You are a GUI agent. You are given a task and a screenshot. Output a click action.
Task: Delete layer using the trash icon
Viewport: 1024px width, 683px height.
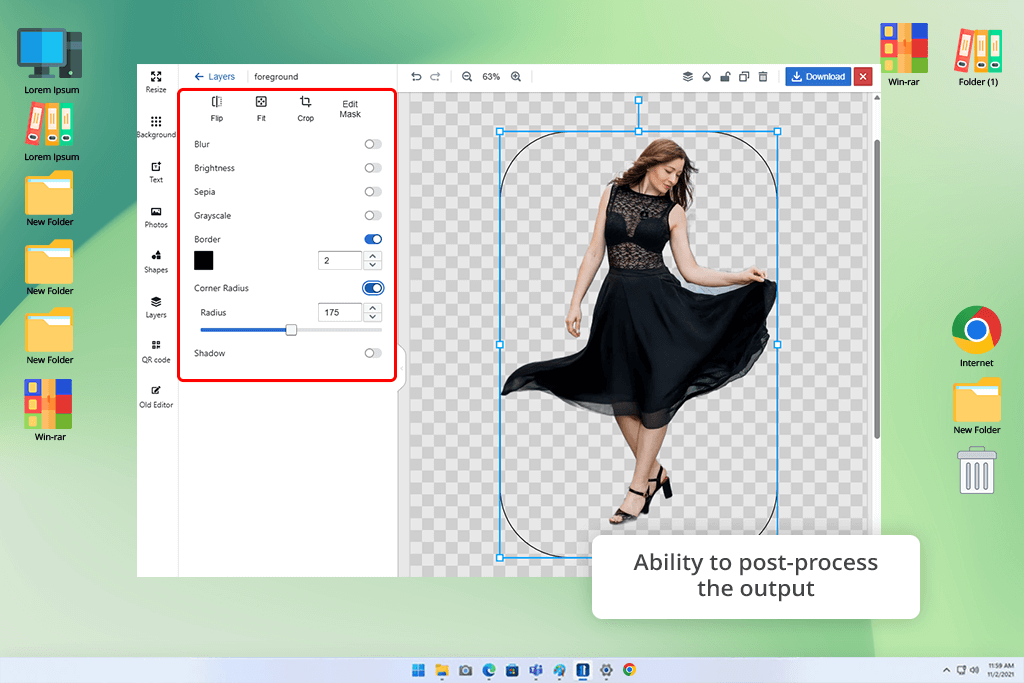[763, 76]
